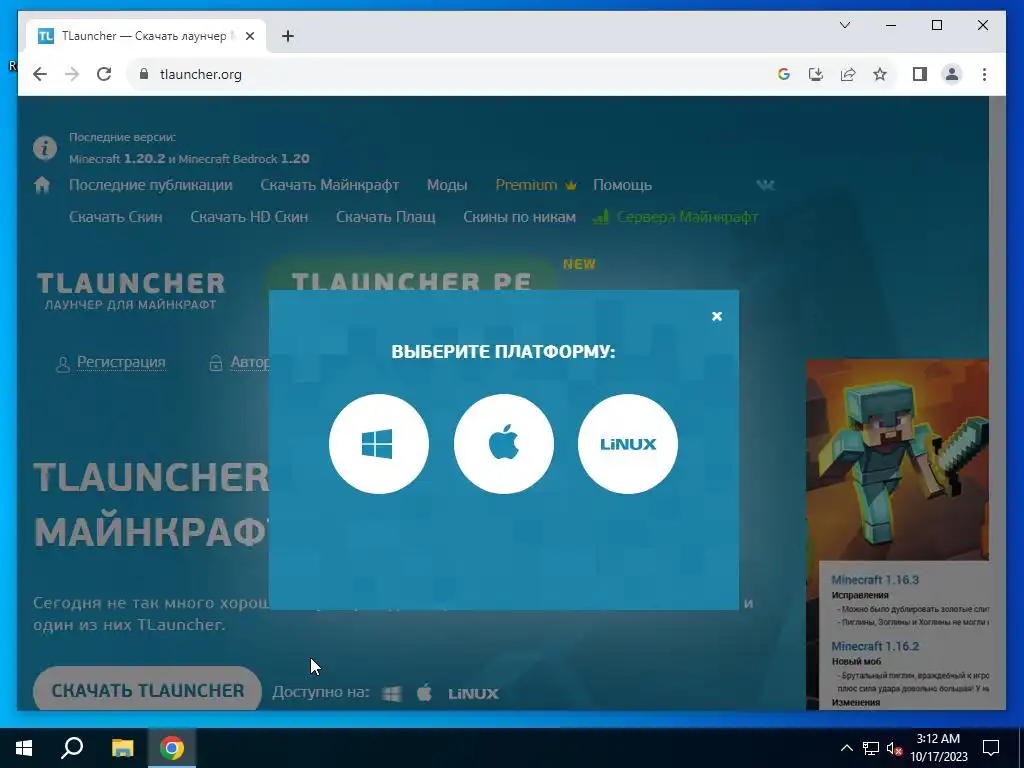Open Последние публикации menu item

pos(151,185)
